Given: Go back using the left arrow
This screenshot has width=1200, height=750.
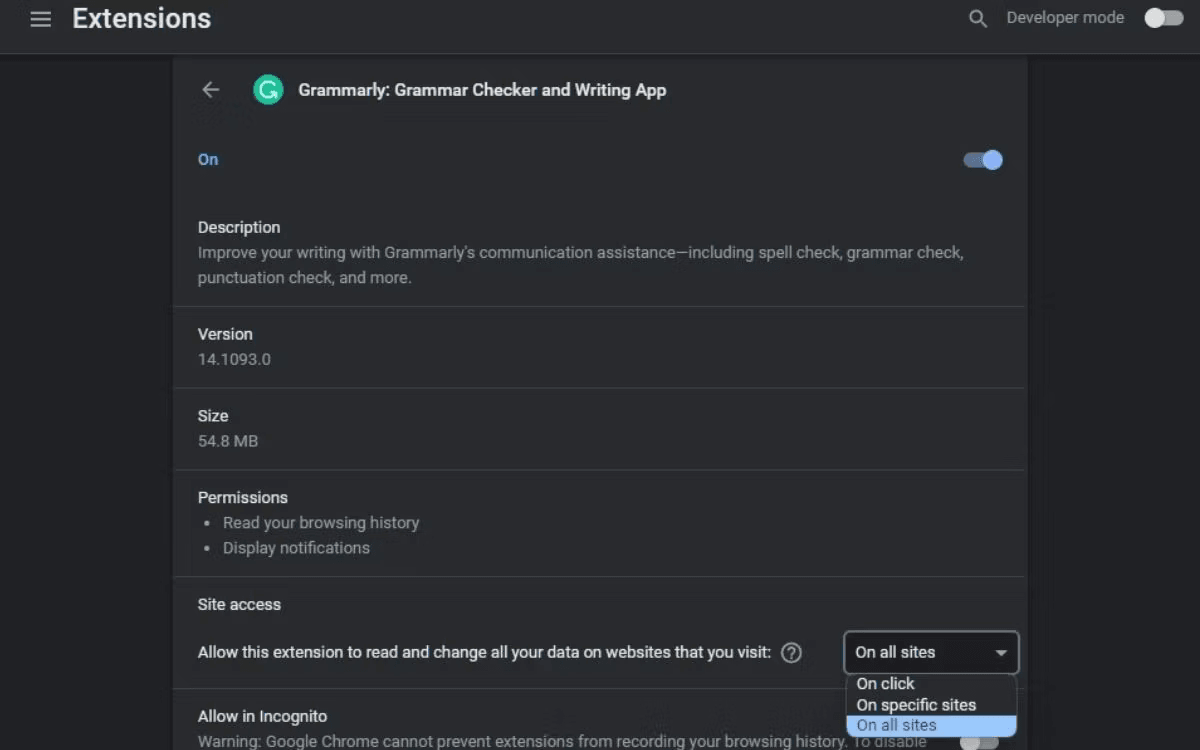Looking at the screenshot, I should coord(210,90).
